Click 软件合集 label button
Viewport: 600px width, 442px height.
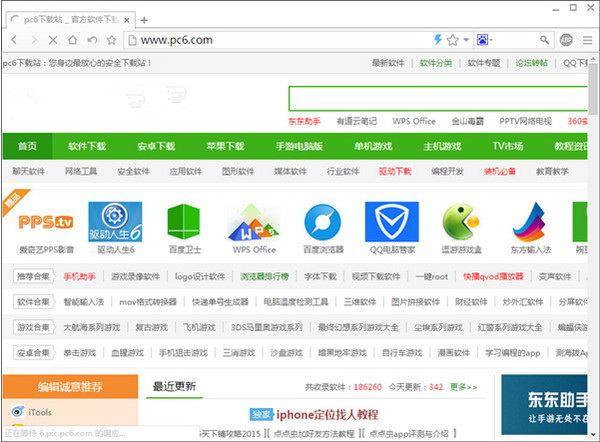[x=33, y=302]
